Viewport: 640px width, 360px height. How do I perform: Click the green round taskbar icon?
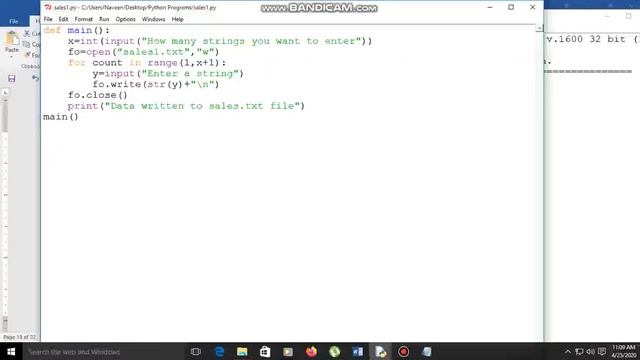tap(334, 351)
